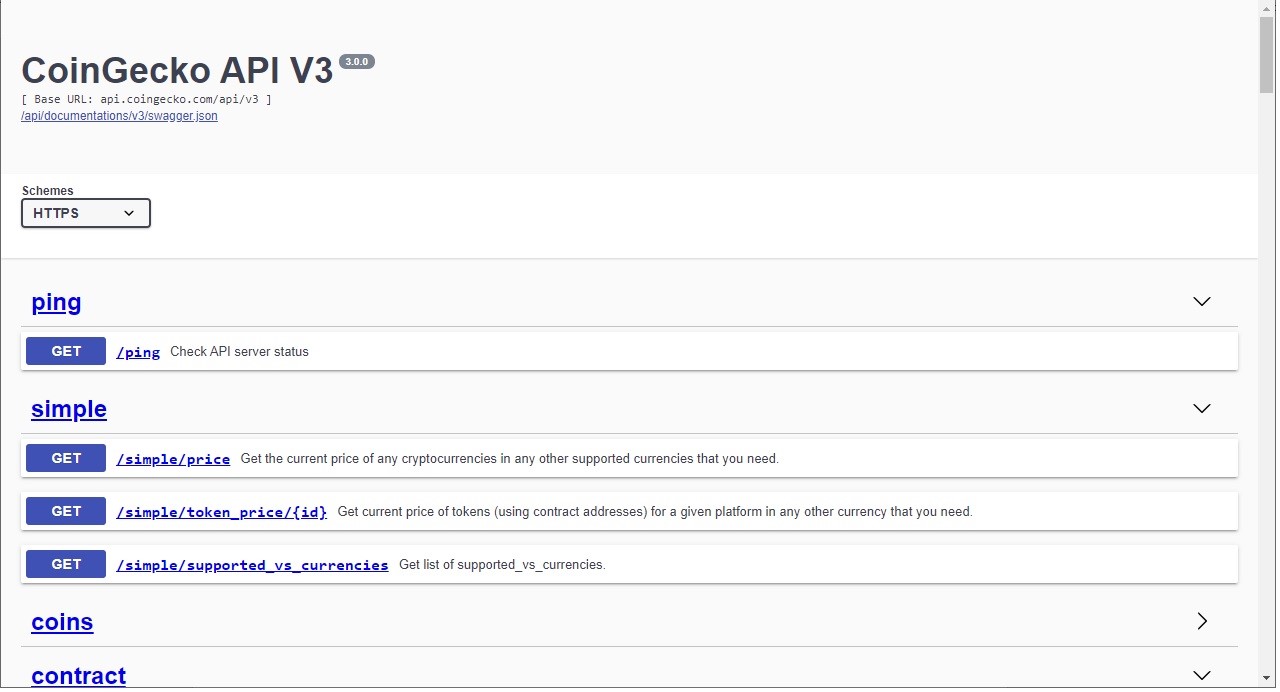Click GET button for /simple/supported_vs_currencies
The width and height of the screenshot is (1280, 692).
click(x=66, y=564)
